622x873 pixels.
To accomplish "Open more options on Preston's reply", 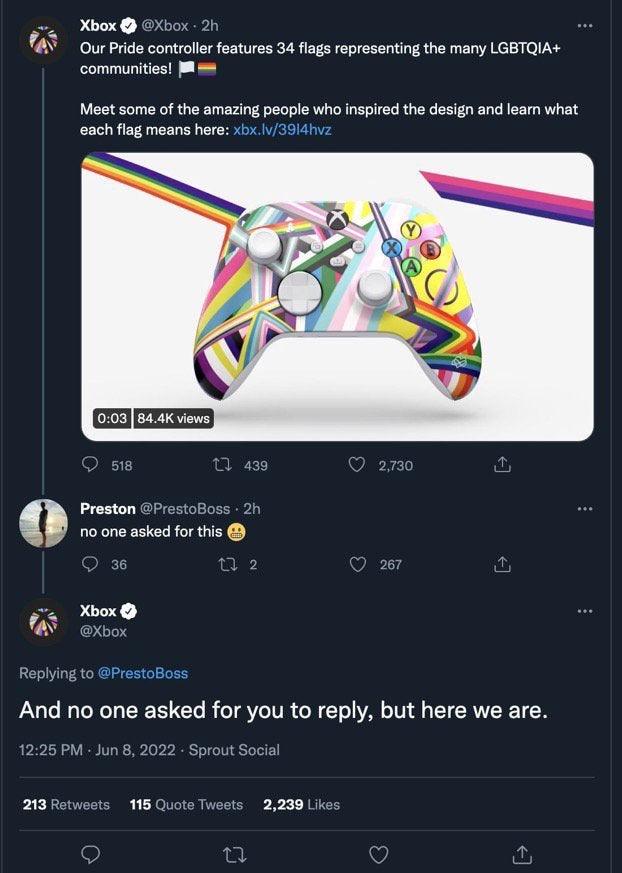I will pos(585,508).
